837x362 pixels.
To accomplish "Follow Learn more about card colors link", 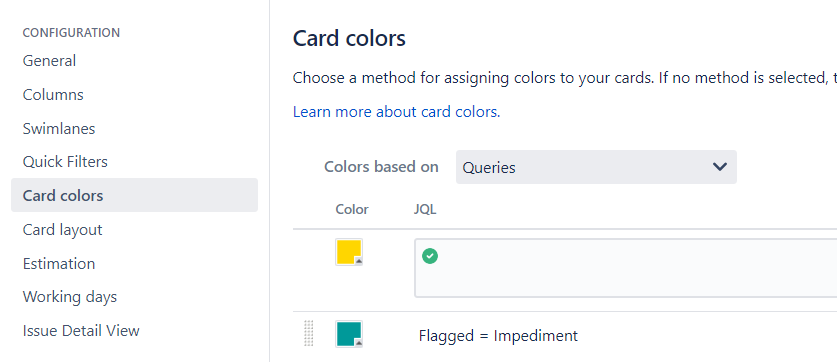I will point(397,112).
